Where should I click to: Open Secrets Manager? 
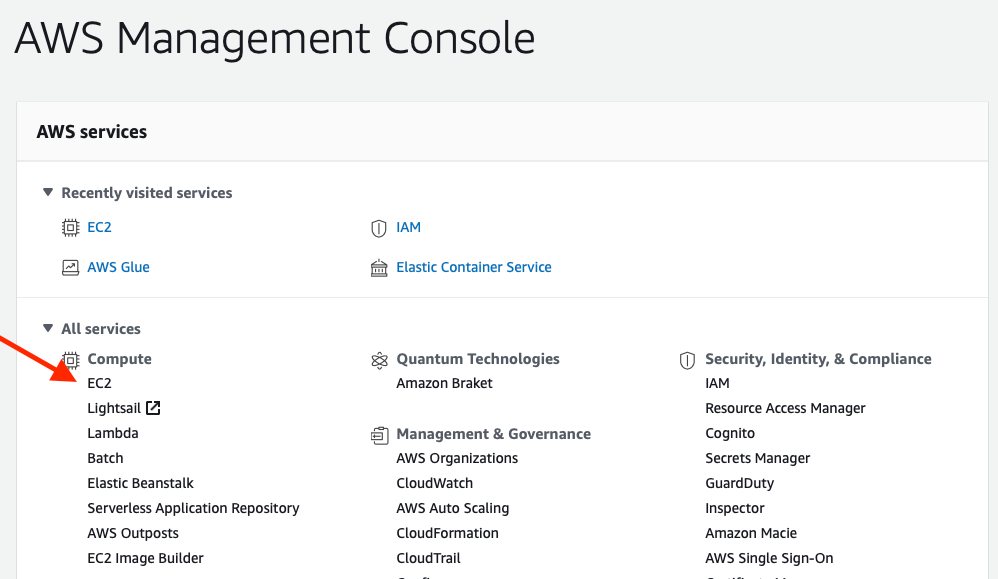[x=757, y=458]
